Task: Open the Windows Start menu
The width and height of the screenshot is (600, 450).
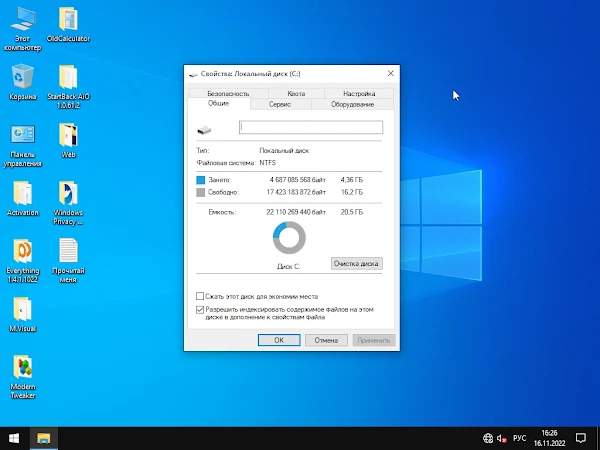Action: [x=14, y=438]
